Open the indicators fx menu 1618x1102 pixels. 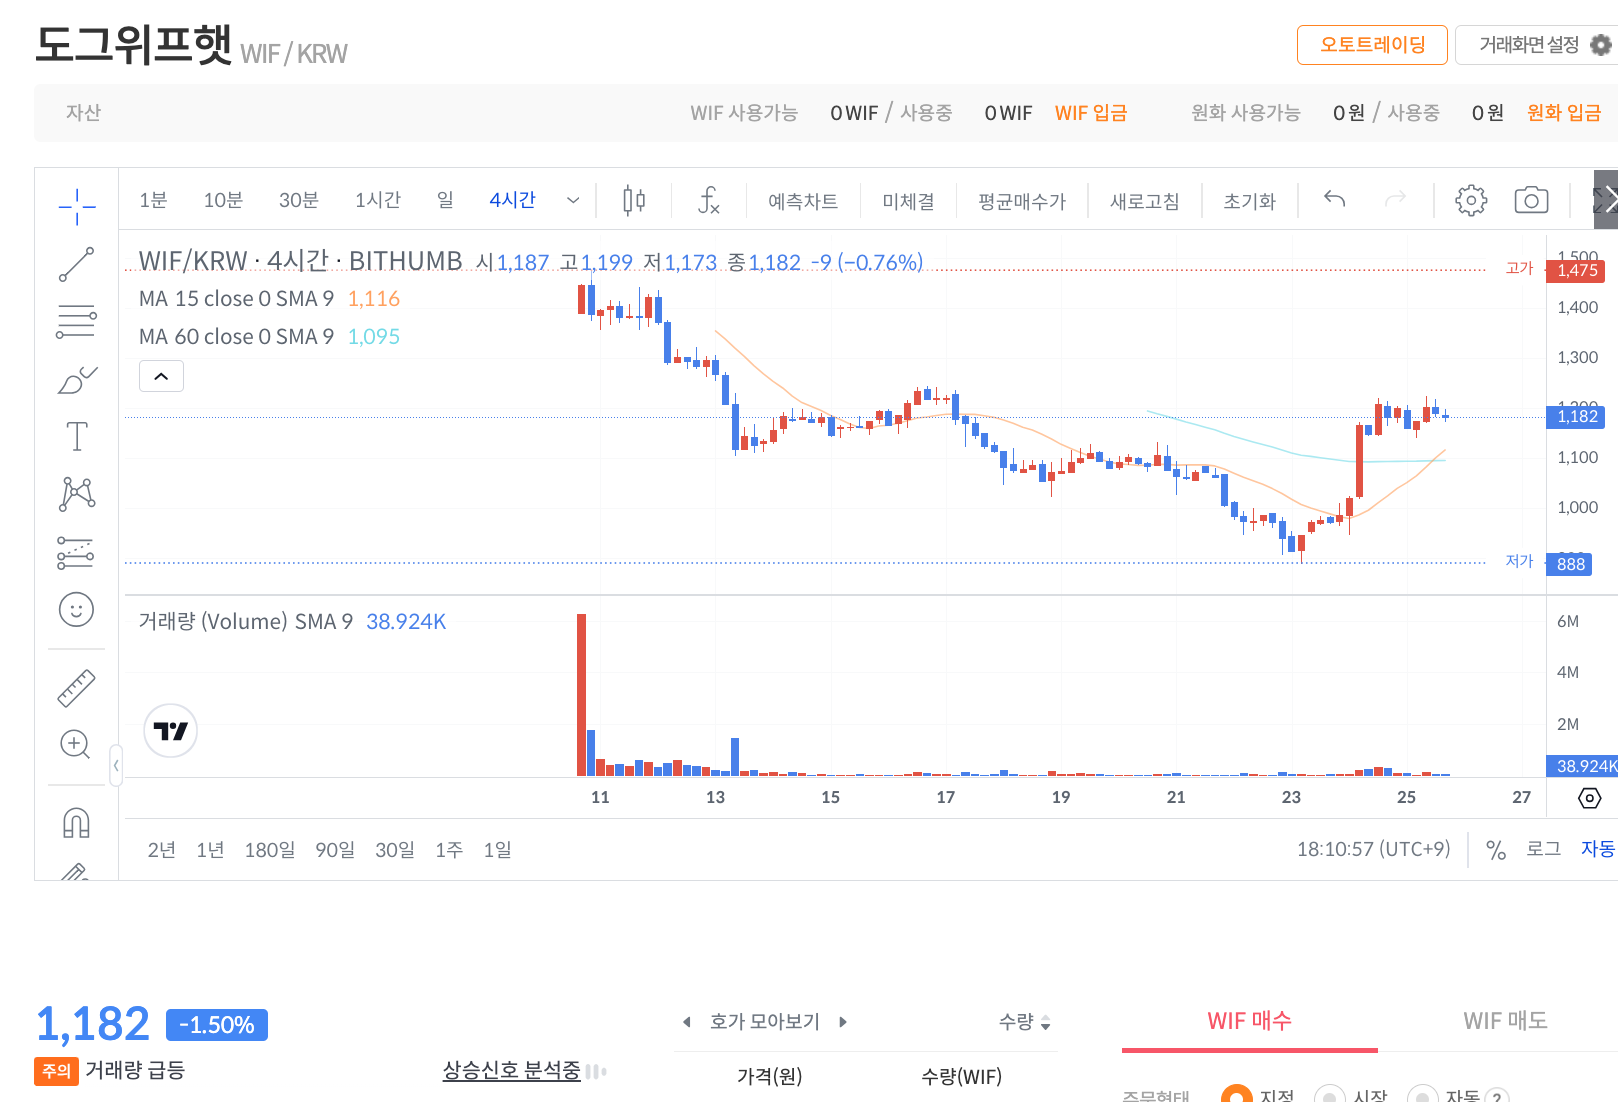[708, 200]
